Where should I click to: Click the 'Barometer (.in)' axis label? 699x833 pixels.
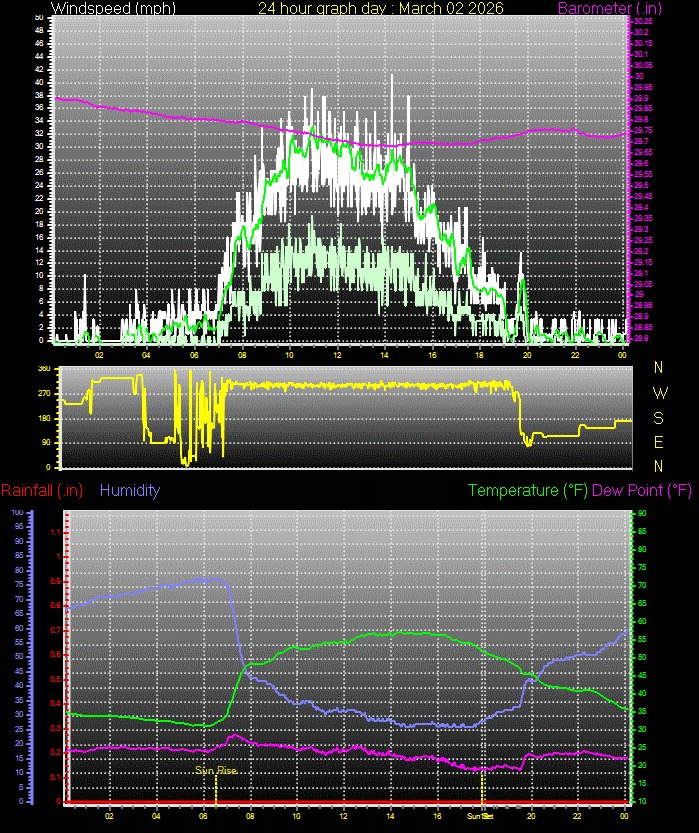pos(610,8)
